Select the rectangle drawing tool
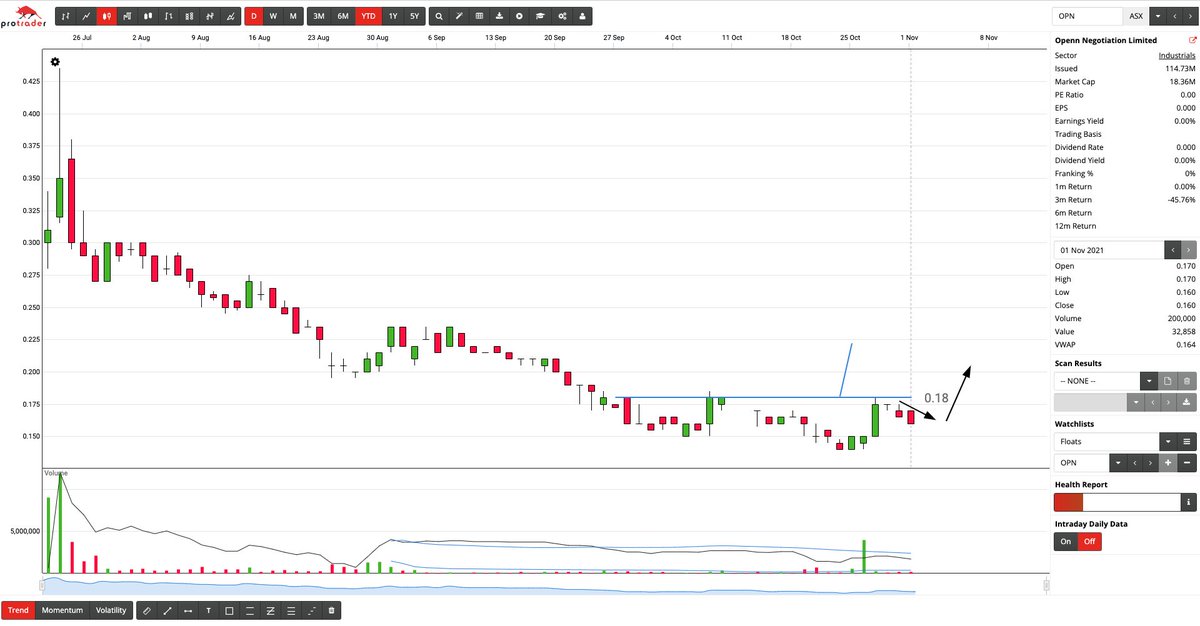Image resolution: width=1200 pixels, height=626 pixels. [229, 609]
